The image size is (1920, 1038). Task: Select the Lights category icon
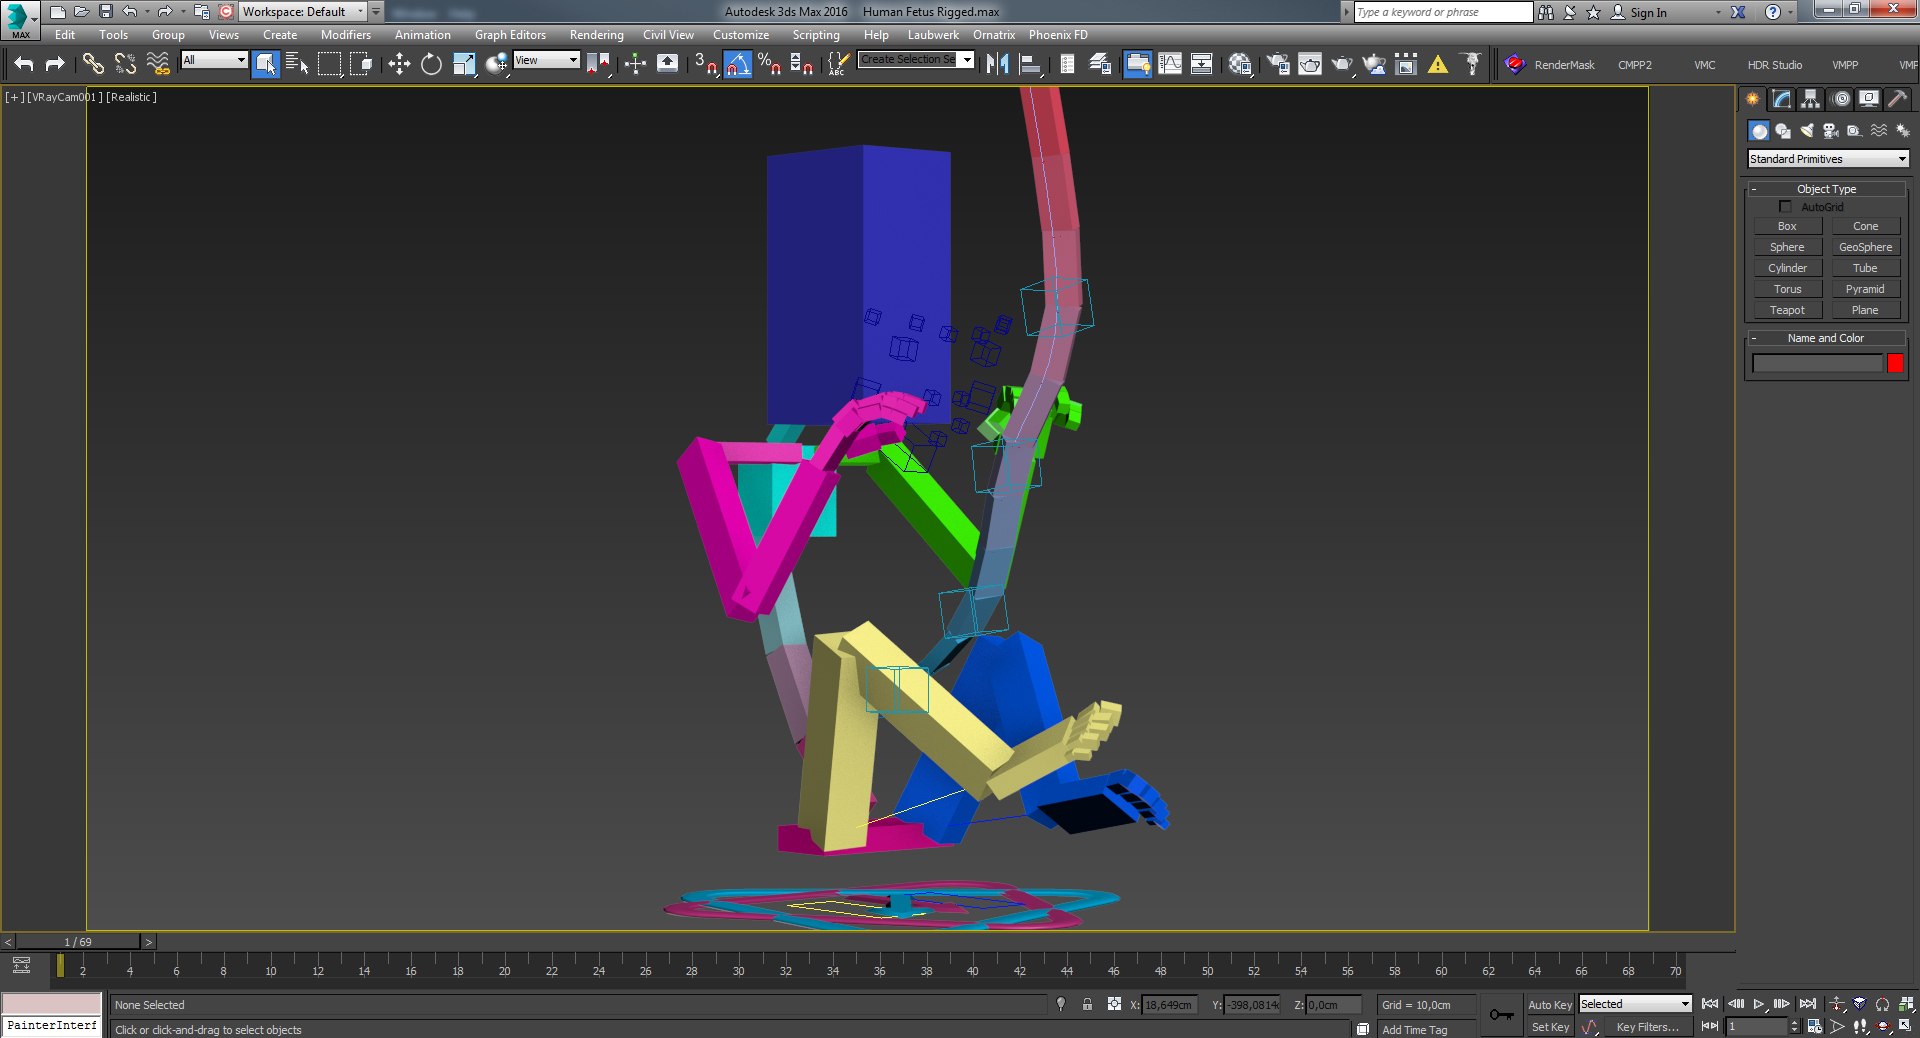pyautogui.click(x=1807, y=131)
